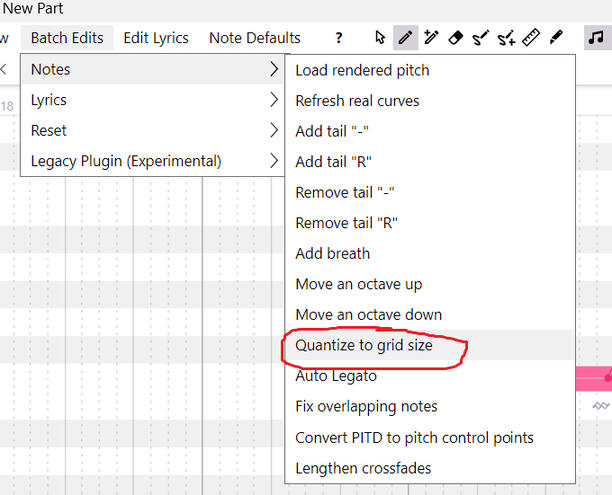Select the knife cut tool
Image resolution: width=612 pixels, height=495 pixels.
556,38
